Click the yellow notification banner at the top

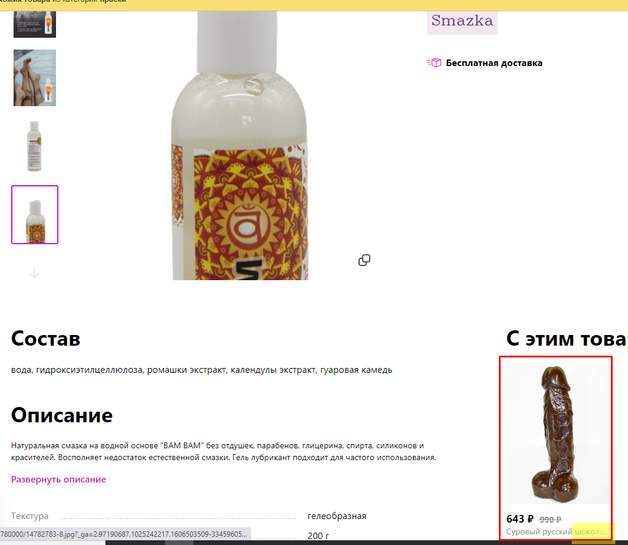[x=314, y=5]
